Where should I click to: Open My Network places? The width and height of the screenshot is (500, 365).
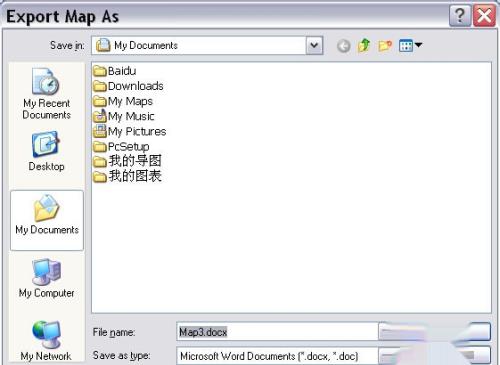[46, 341]
